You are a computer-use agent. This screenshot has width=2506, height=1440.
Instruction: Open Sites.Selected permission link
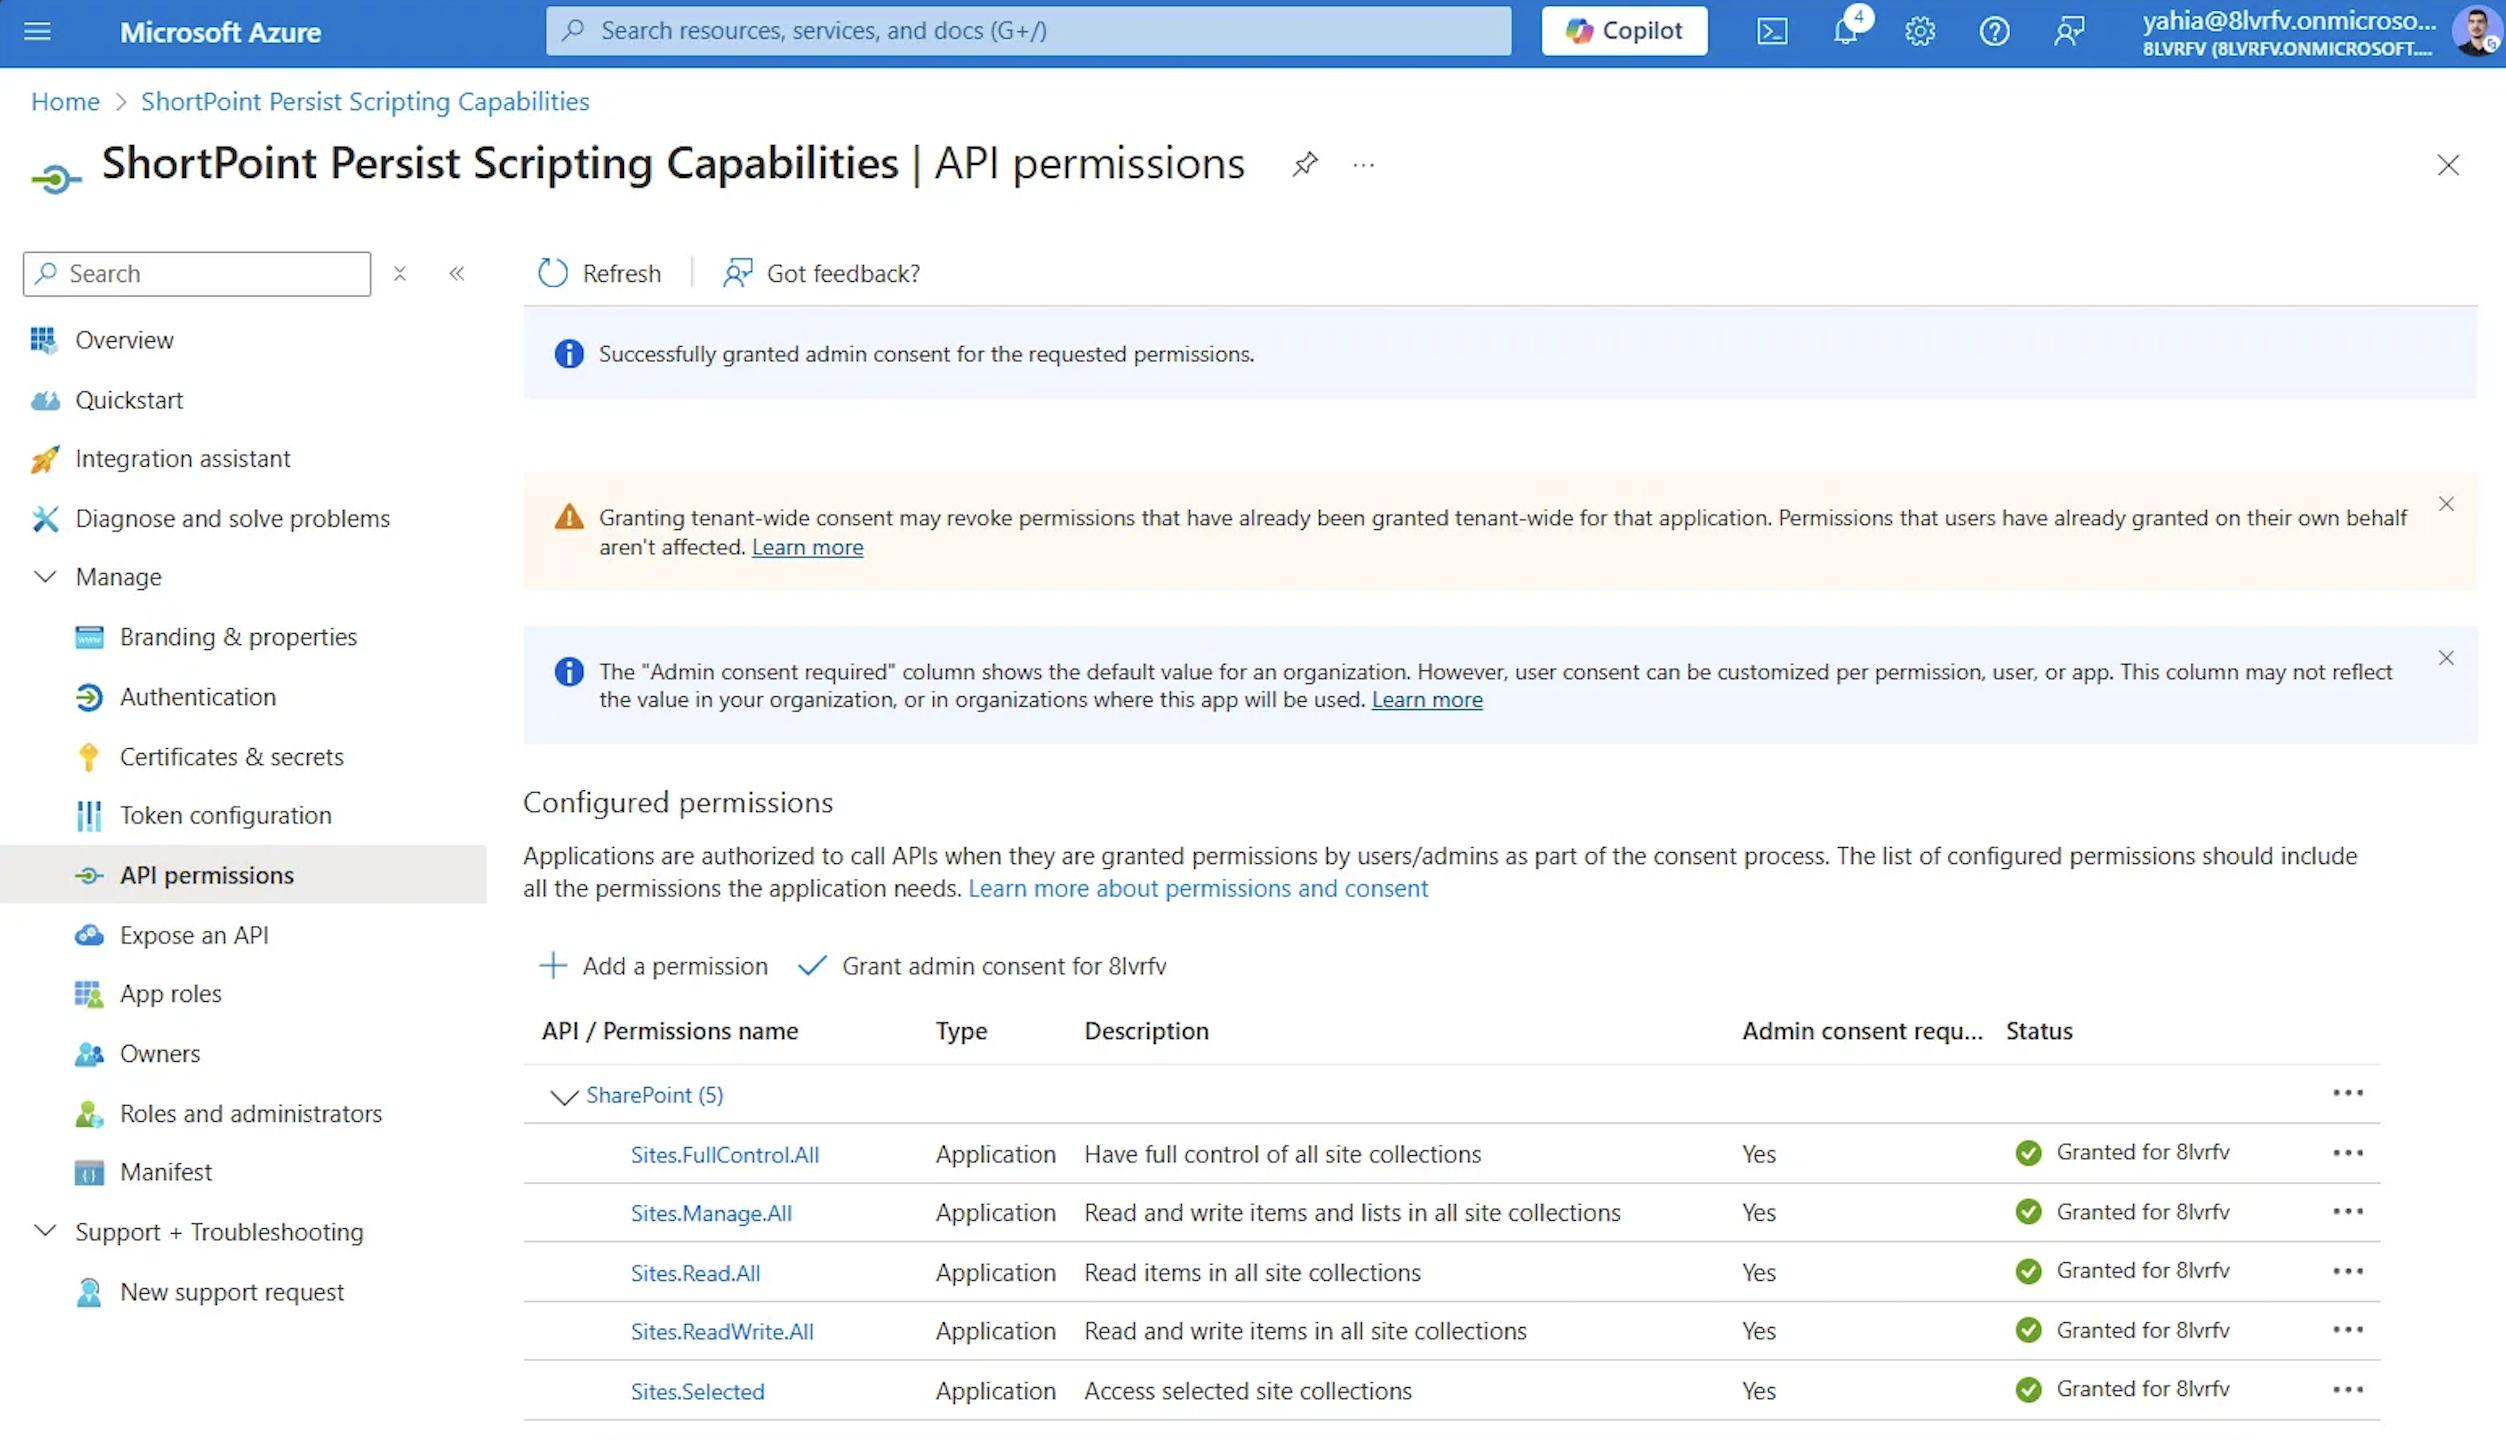(x=697, y=1391)
